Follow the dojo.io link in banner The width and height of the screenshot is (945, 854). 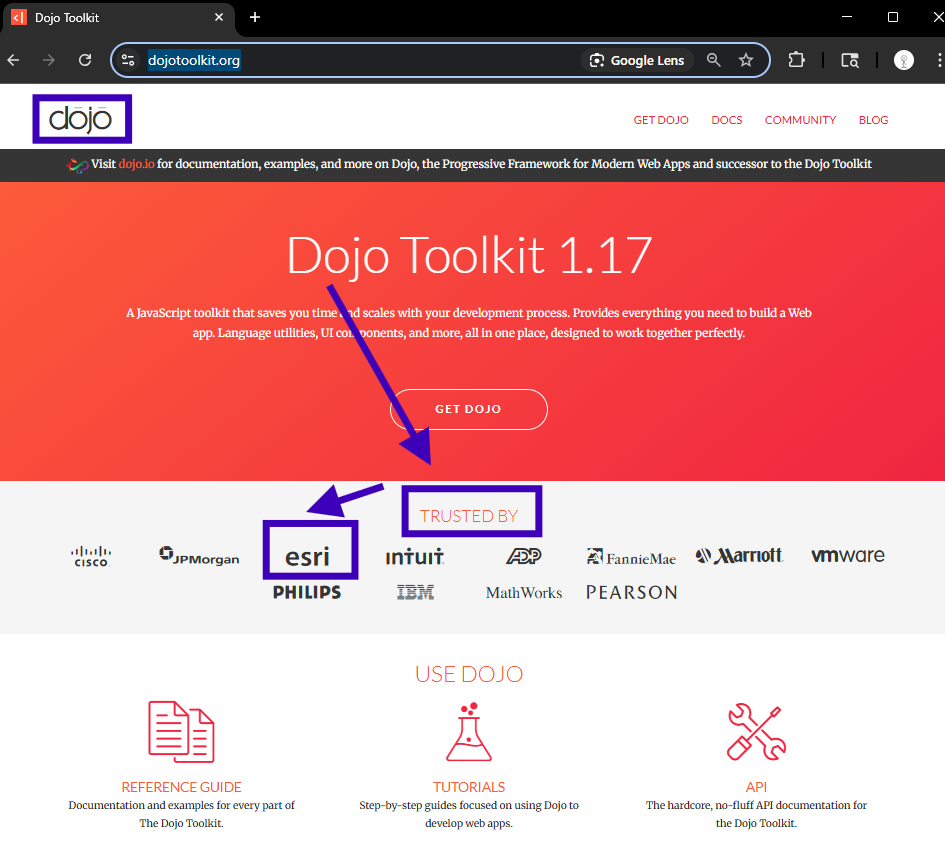[137, 164]
